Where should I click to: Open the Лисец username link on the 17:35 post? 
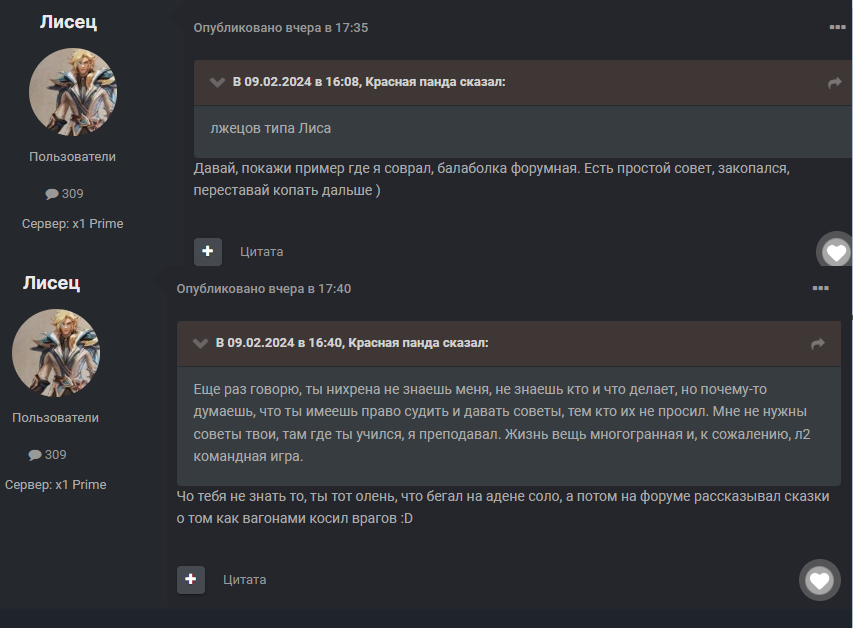click(68, 22)
